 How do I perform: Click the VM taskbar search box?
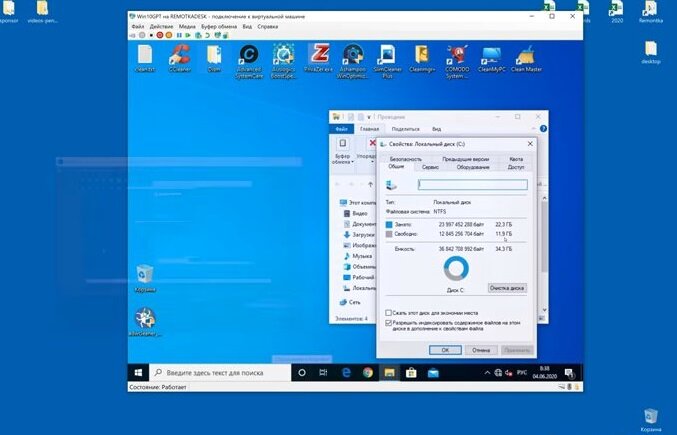click(220, 373)
